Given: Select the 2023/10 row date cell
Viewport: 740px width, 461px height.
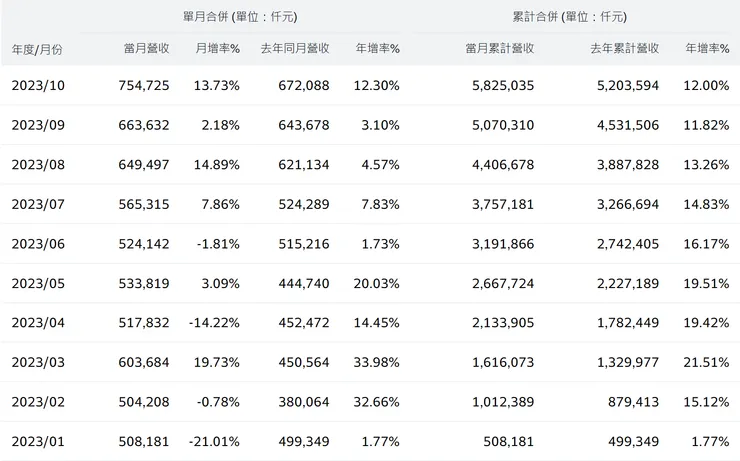Looking at the screenshot, I should coord(37,86).
